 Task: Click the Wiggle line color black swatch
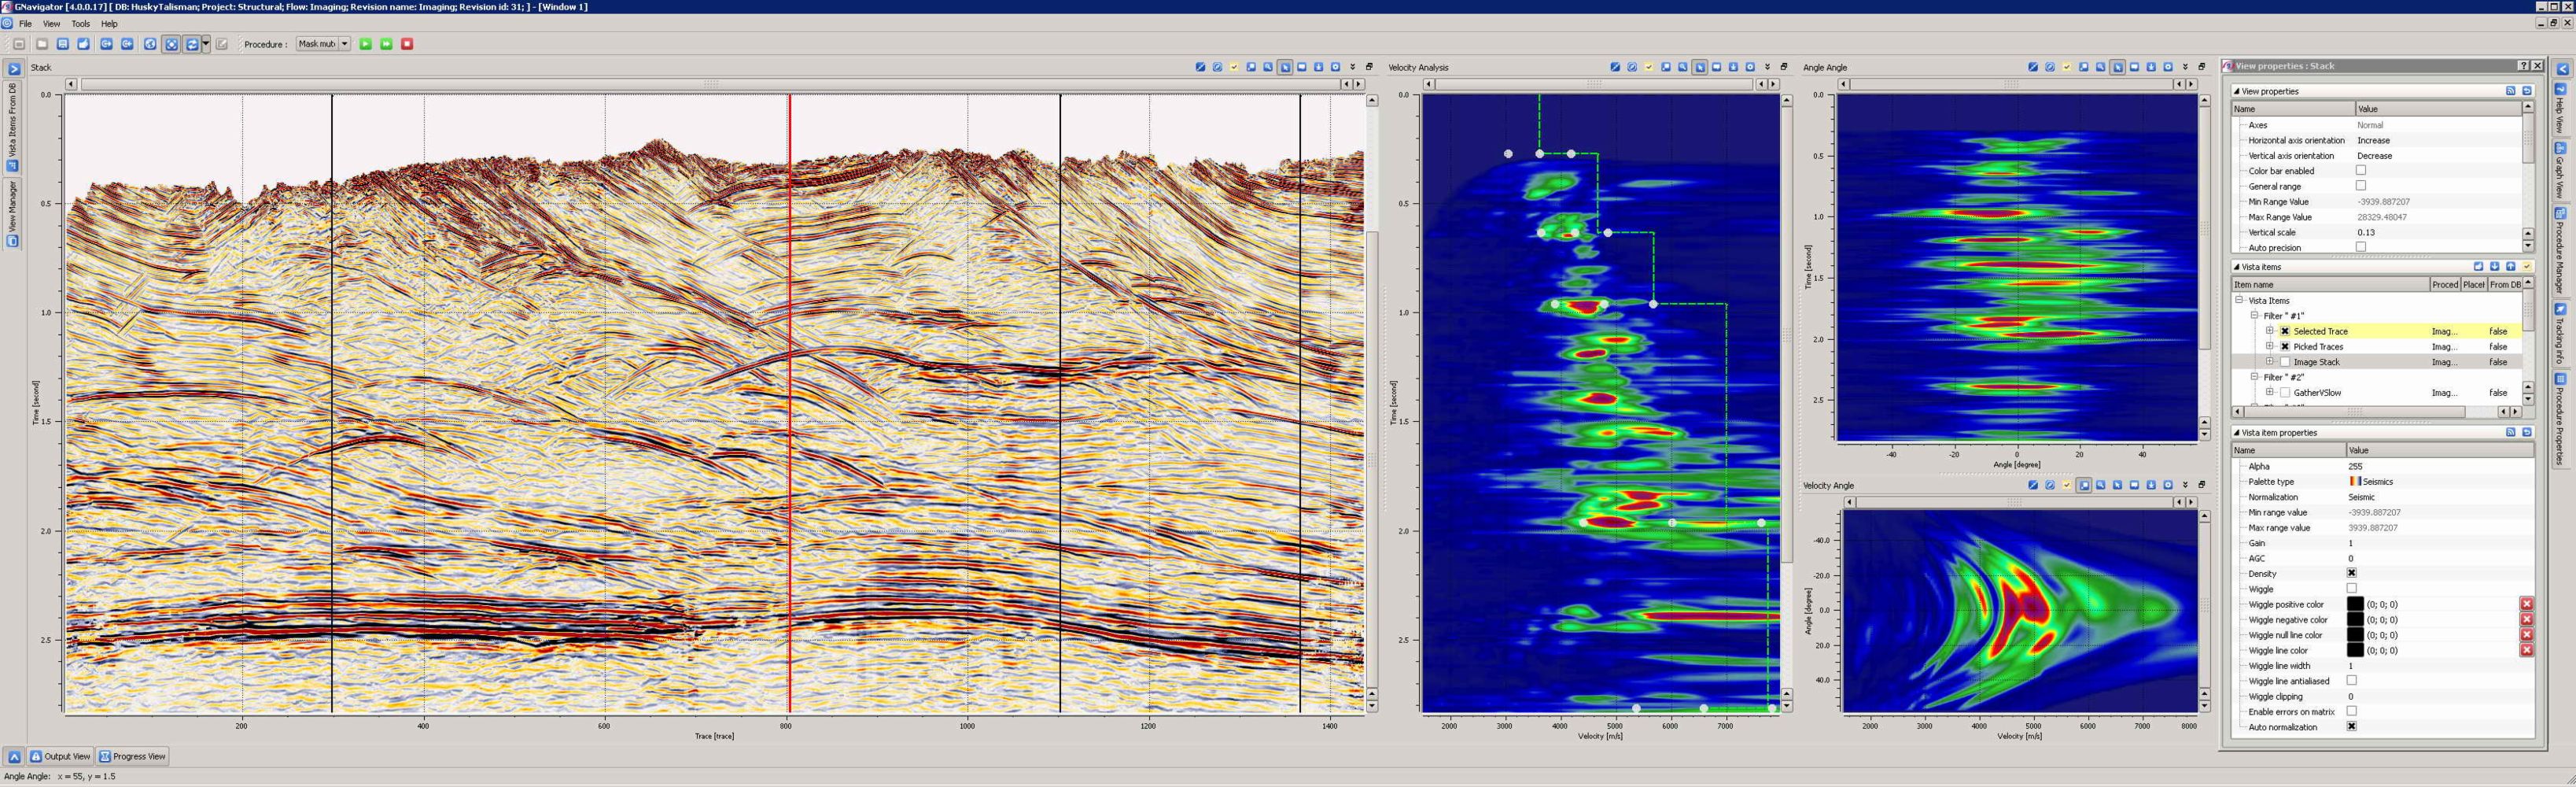[x=2355, y=650]
